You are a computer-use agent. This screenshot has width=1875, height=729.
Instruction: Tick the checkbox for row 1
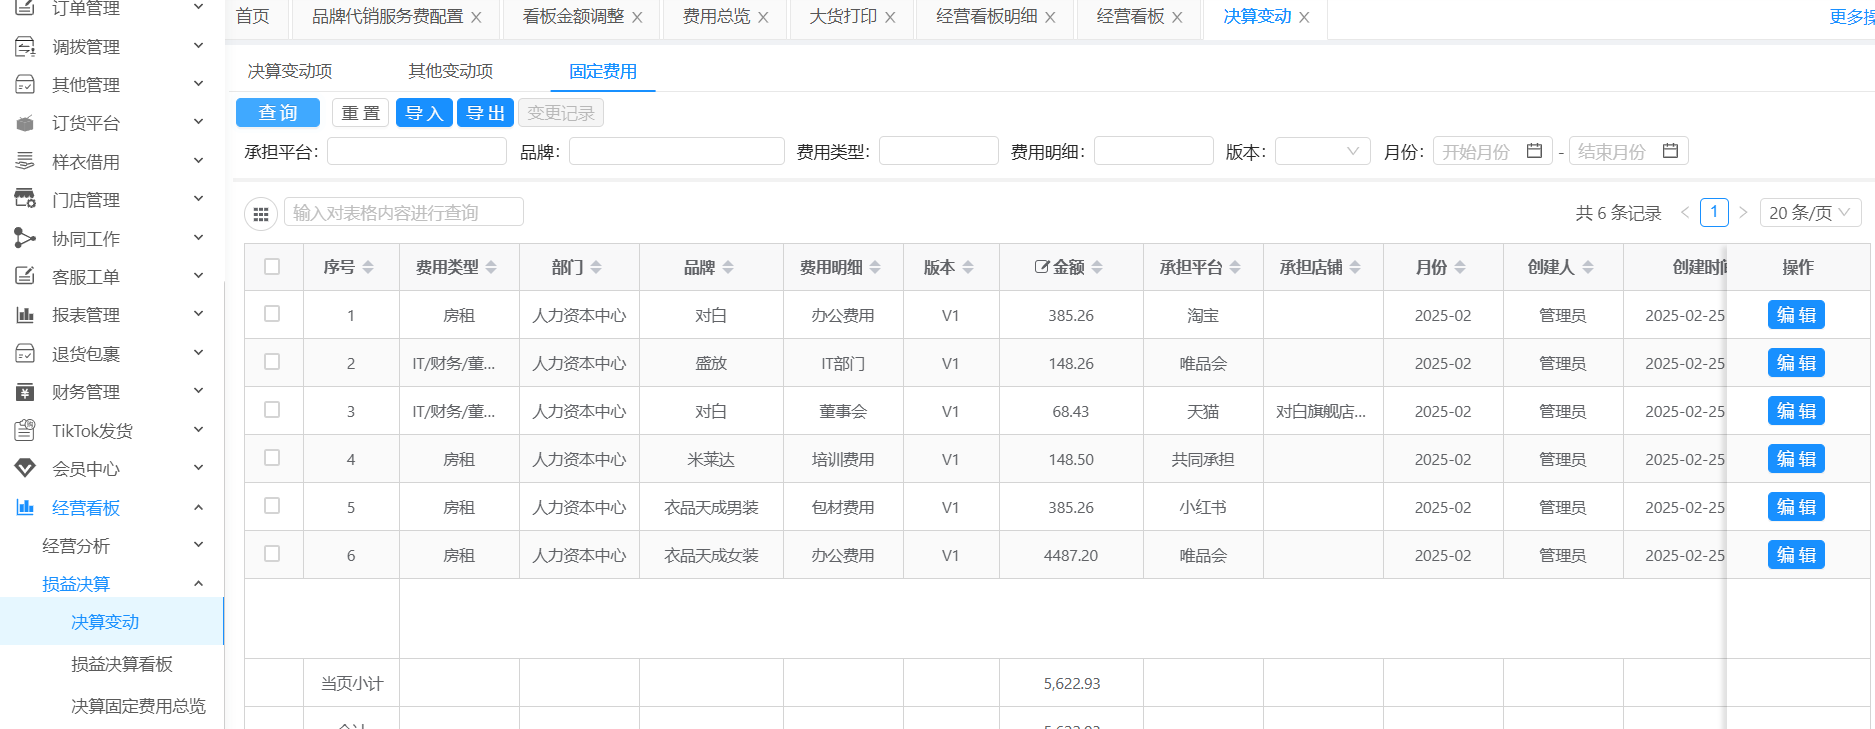tap(272, 314)
